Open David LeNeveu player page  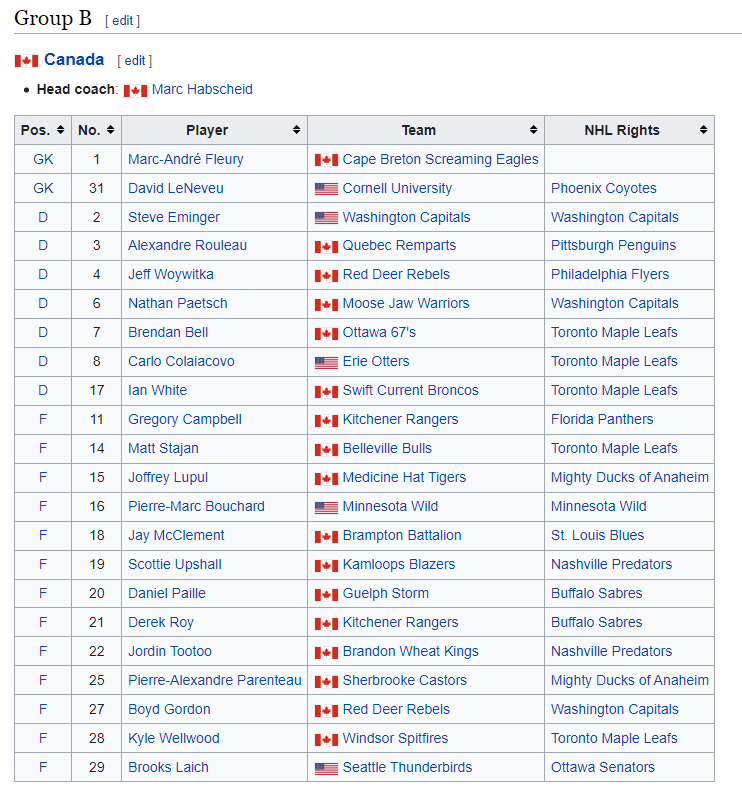[x=176, y=188]
